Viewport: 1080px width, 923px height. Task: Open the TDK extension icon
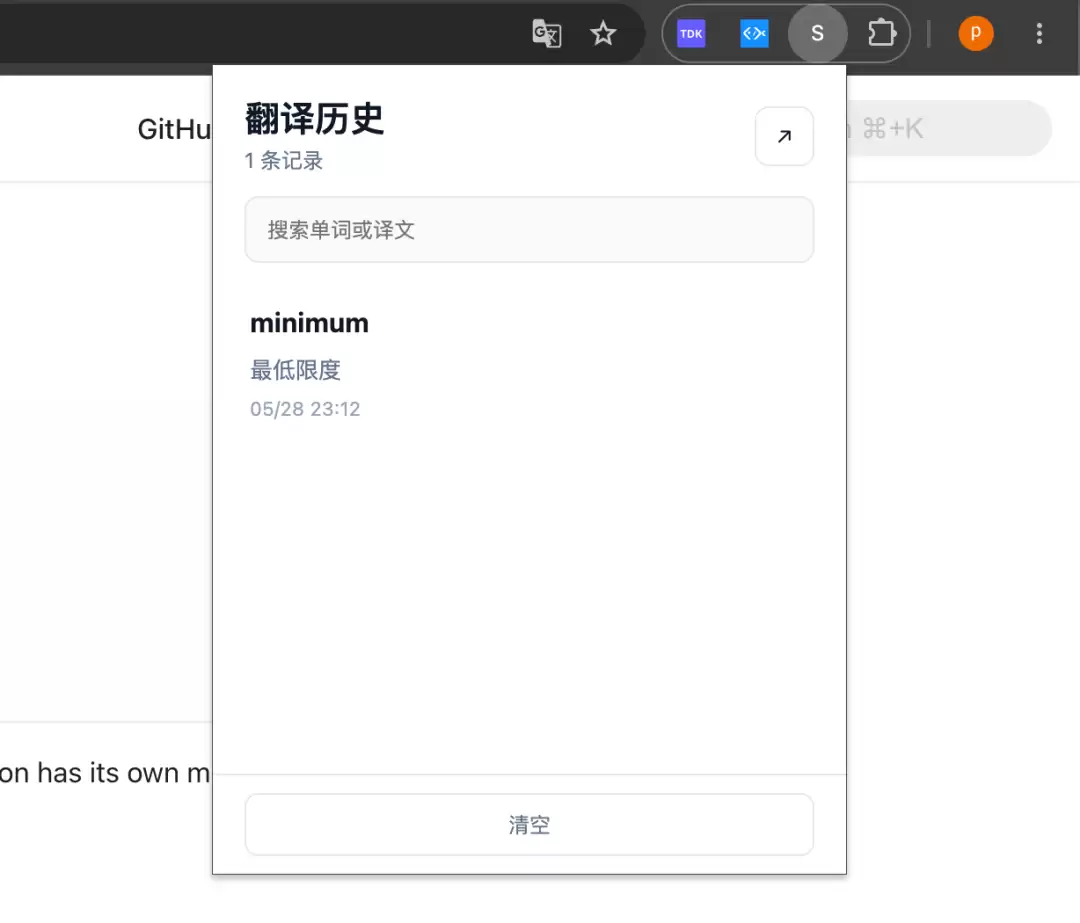pos(691,33)
